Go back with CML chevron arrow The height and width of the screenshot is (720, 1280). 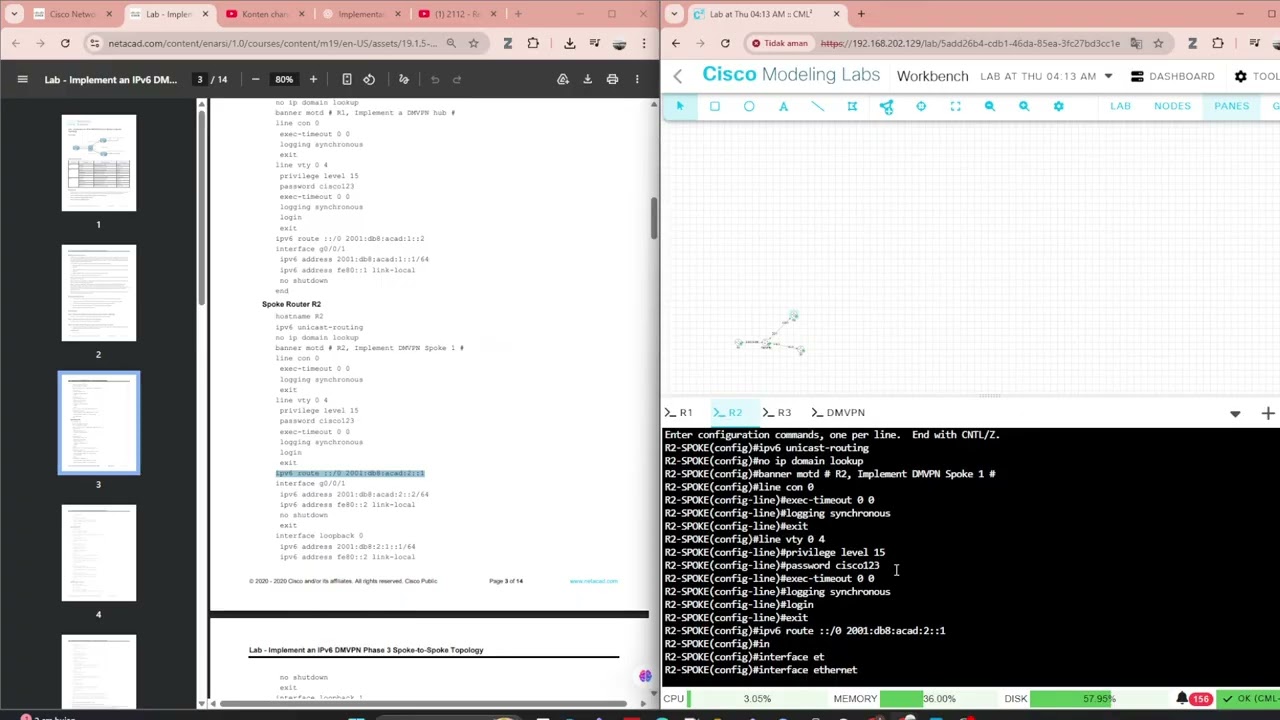678,76
